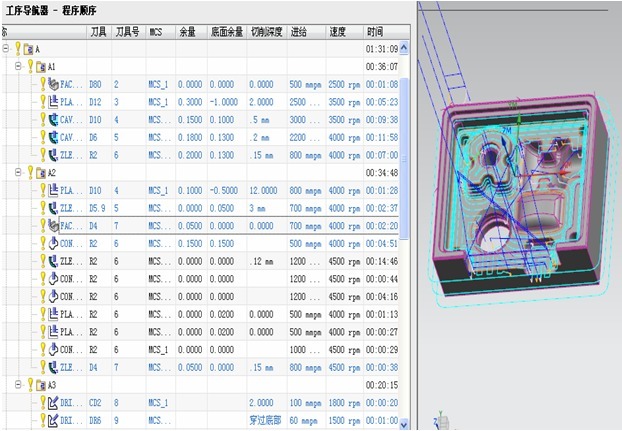Click the planar mill icon of the D12 operation

coord(53,101)
